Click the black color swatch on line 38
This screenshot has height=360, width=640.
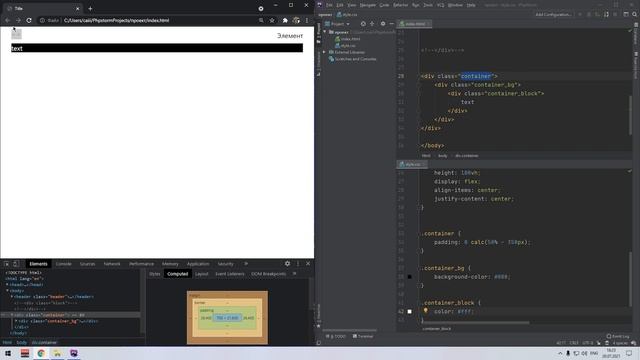(x=409, y=277)
